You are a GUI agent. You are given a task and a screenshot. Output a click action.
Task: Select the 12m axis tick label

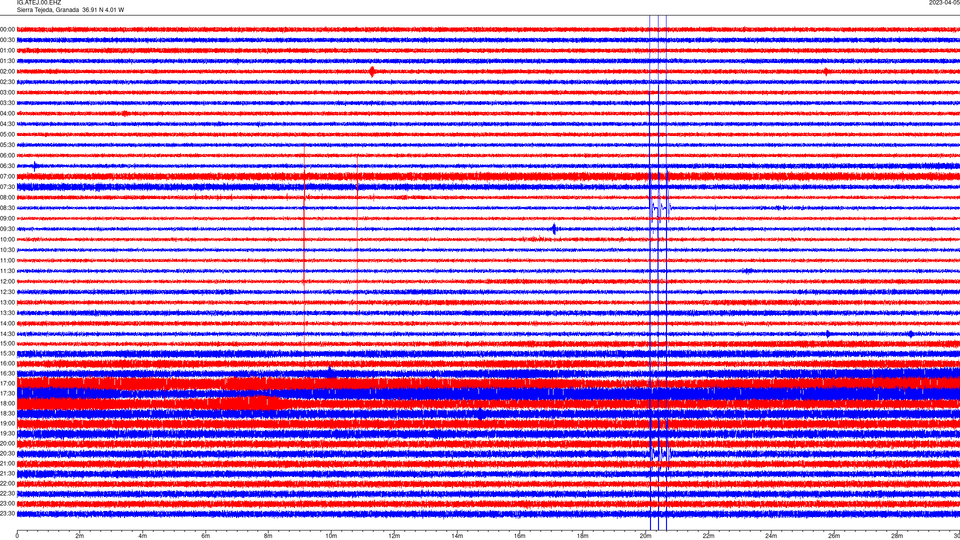click(x=394, y=536)
